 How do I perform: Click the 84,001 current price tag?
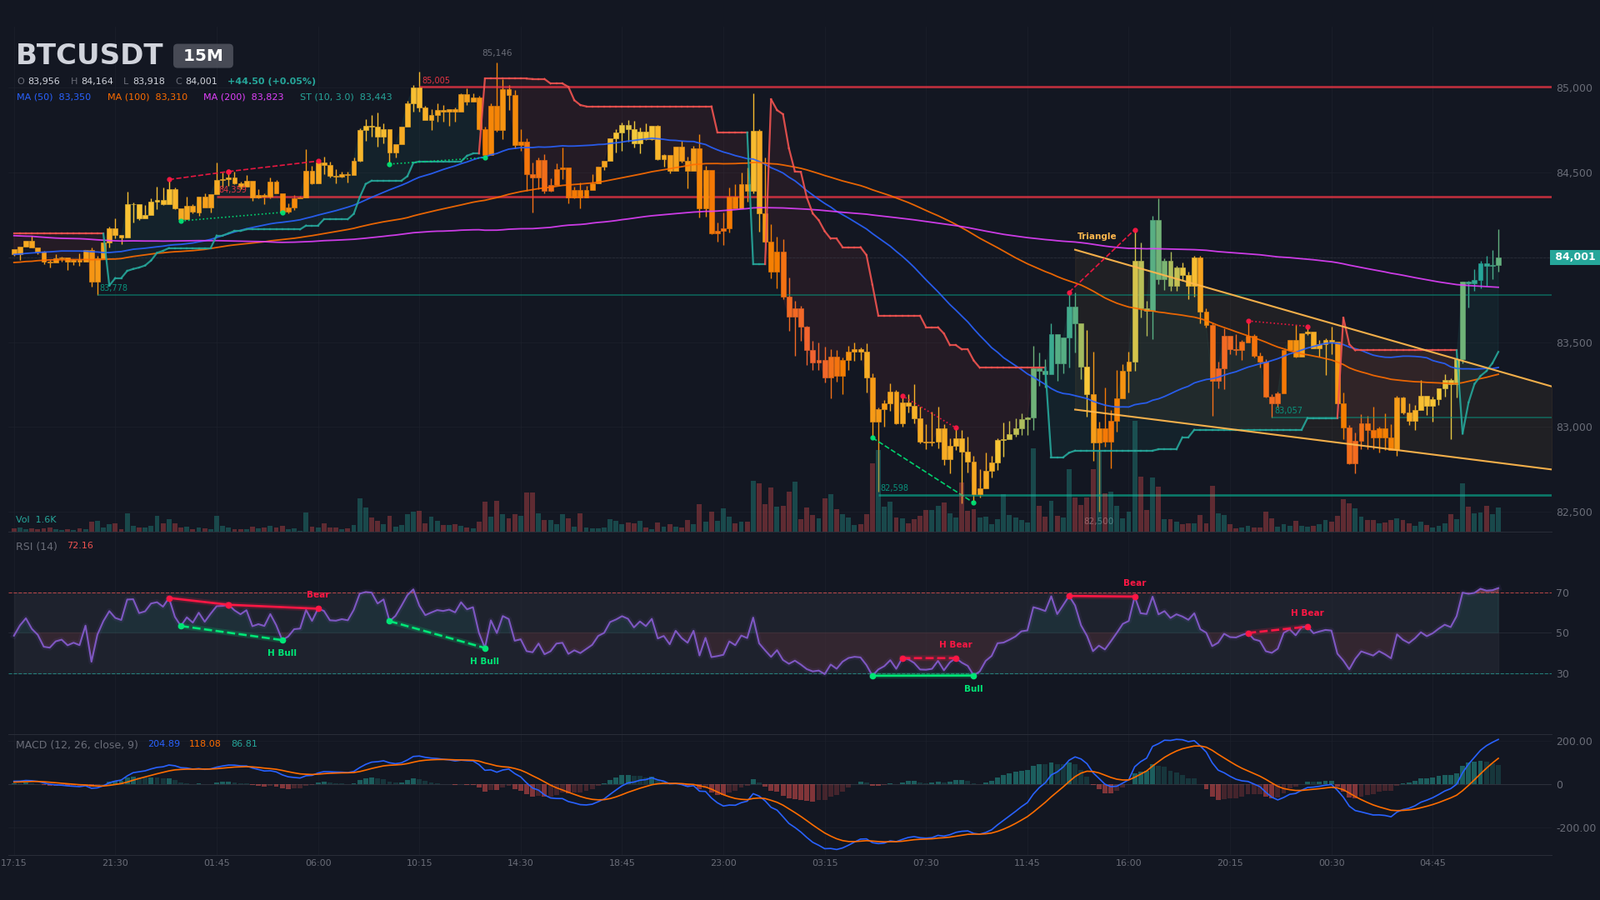click(1575, 257)
